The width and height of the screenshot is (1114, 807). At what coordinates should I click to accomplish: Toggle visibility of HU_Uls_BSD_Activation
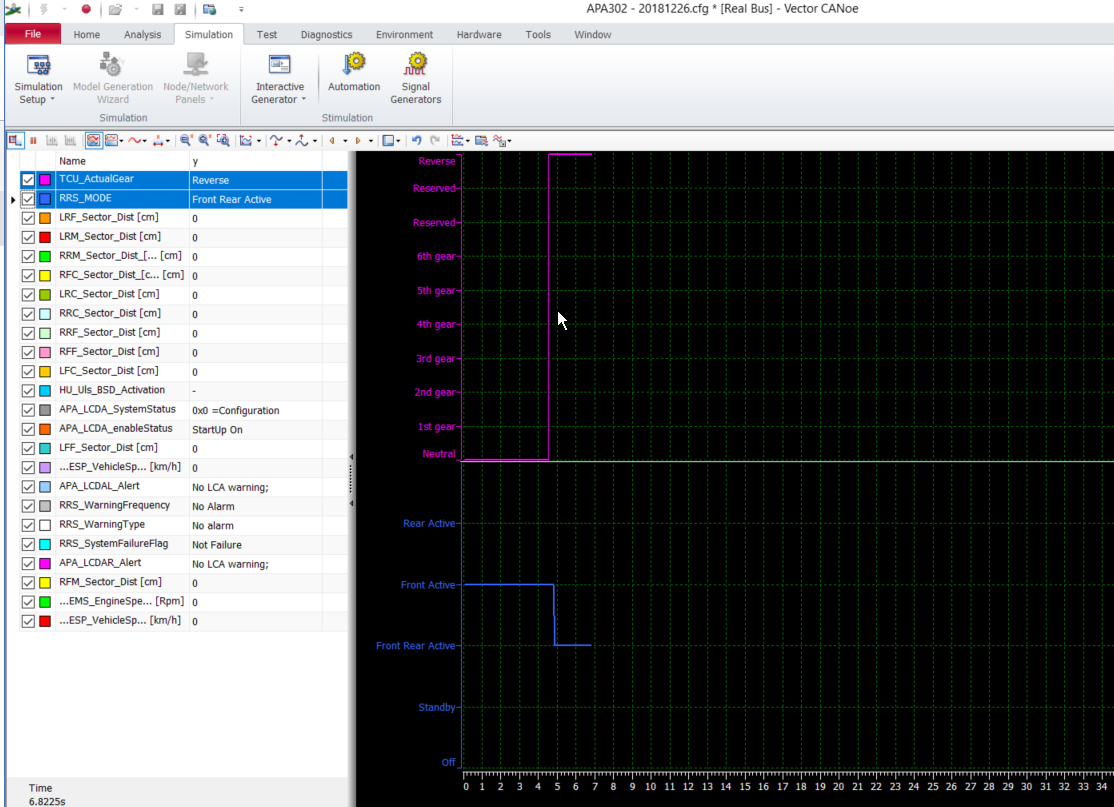(28, 391)
